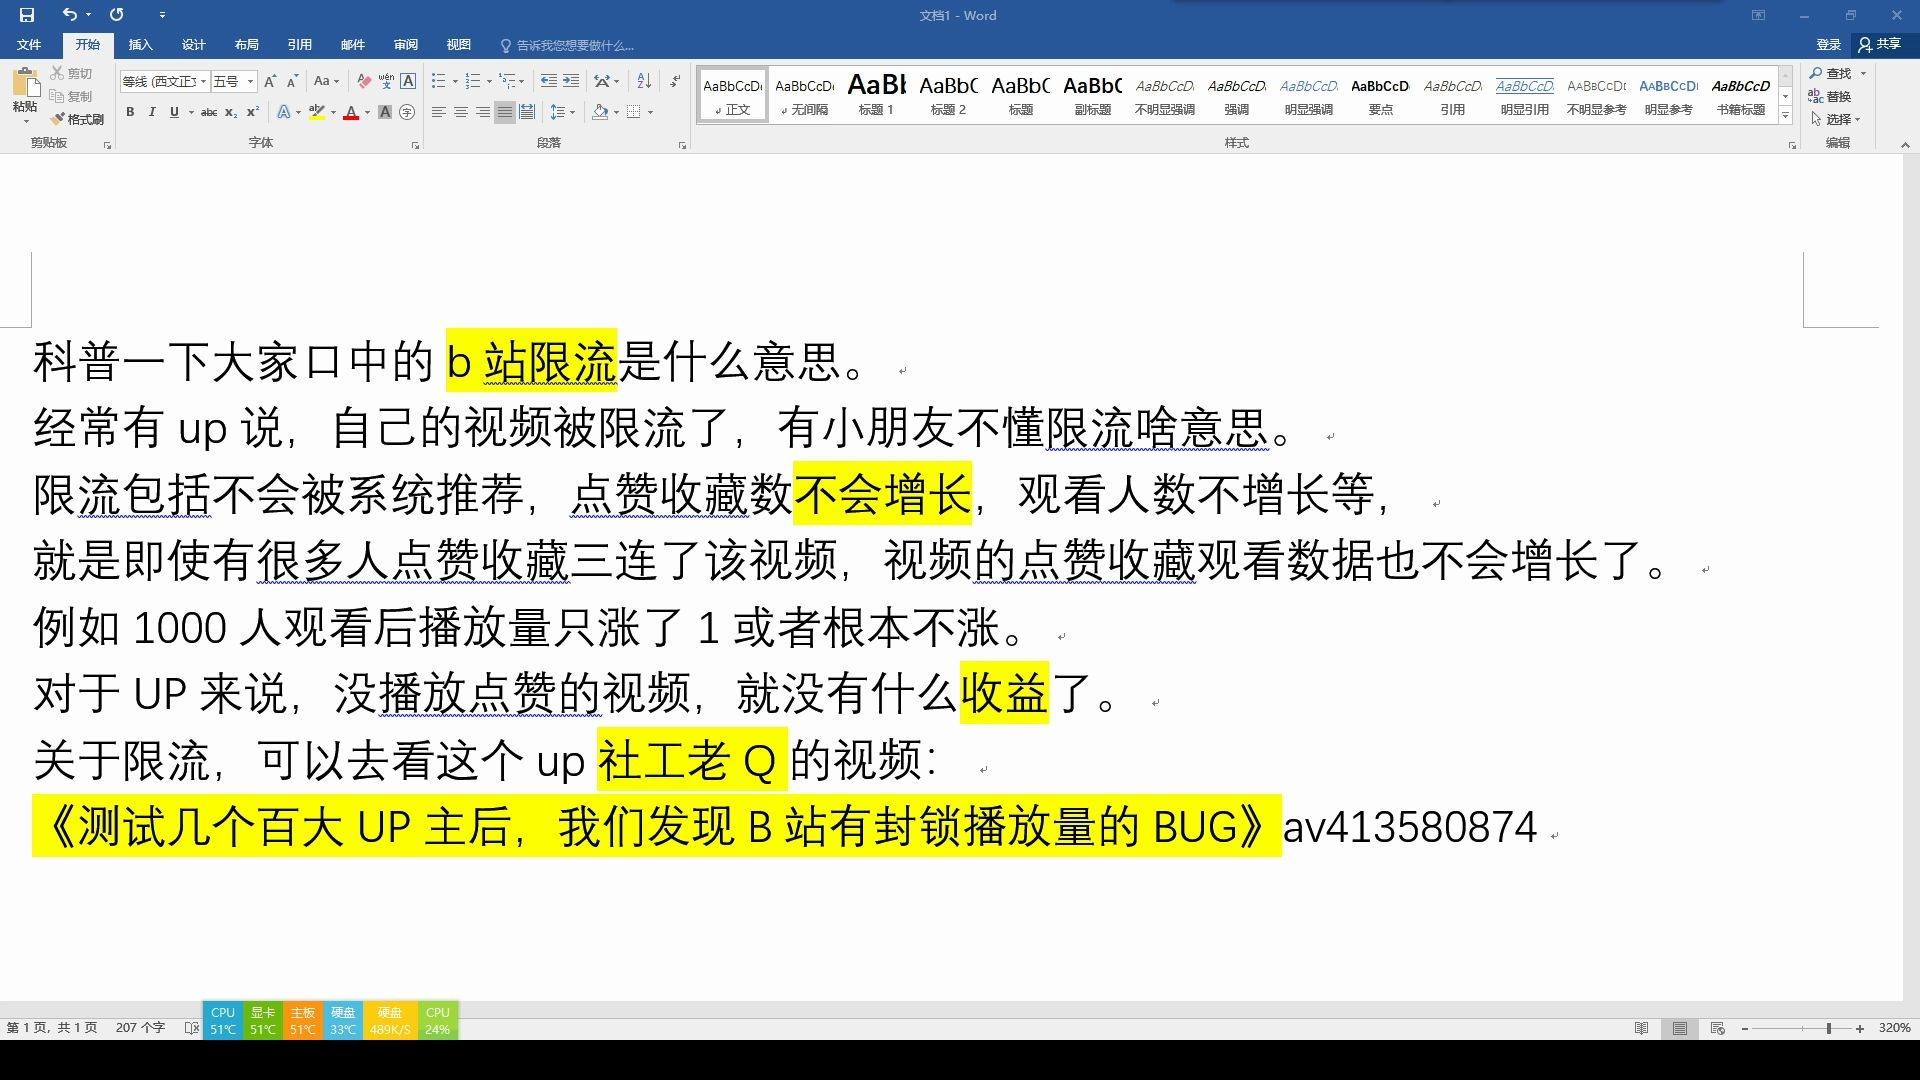Toggle underline formatting

click(x=174, y=112)
